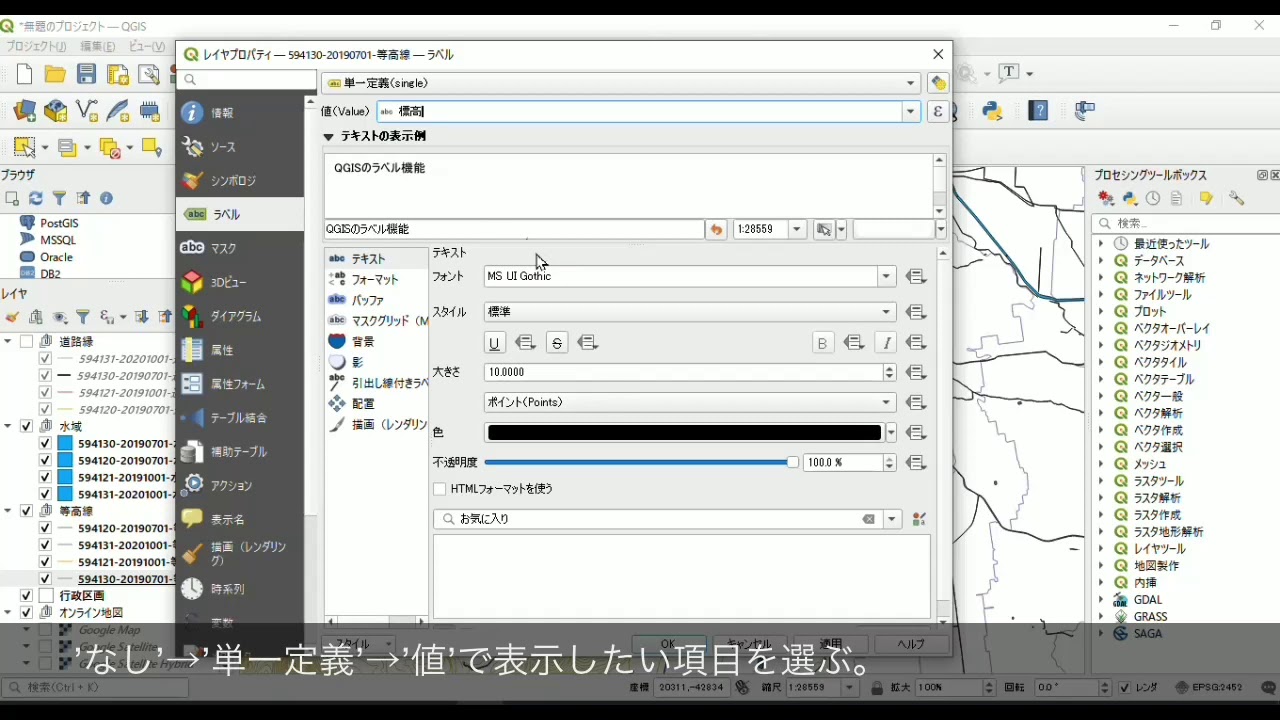Open the 属性フォーム (Attributes Form) page
1280x720 pixels.
239,384
